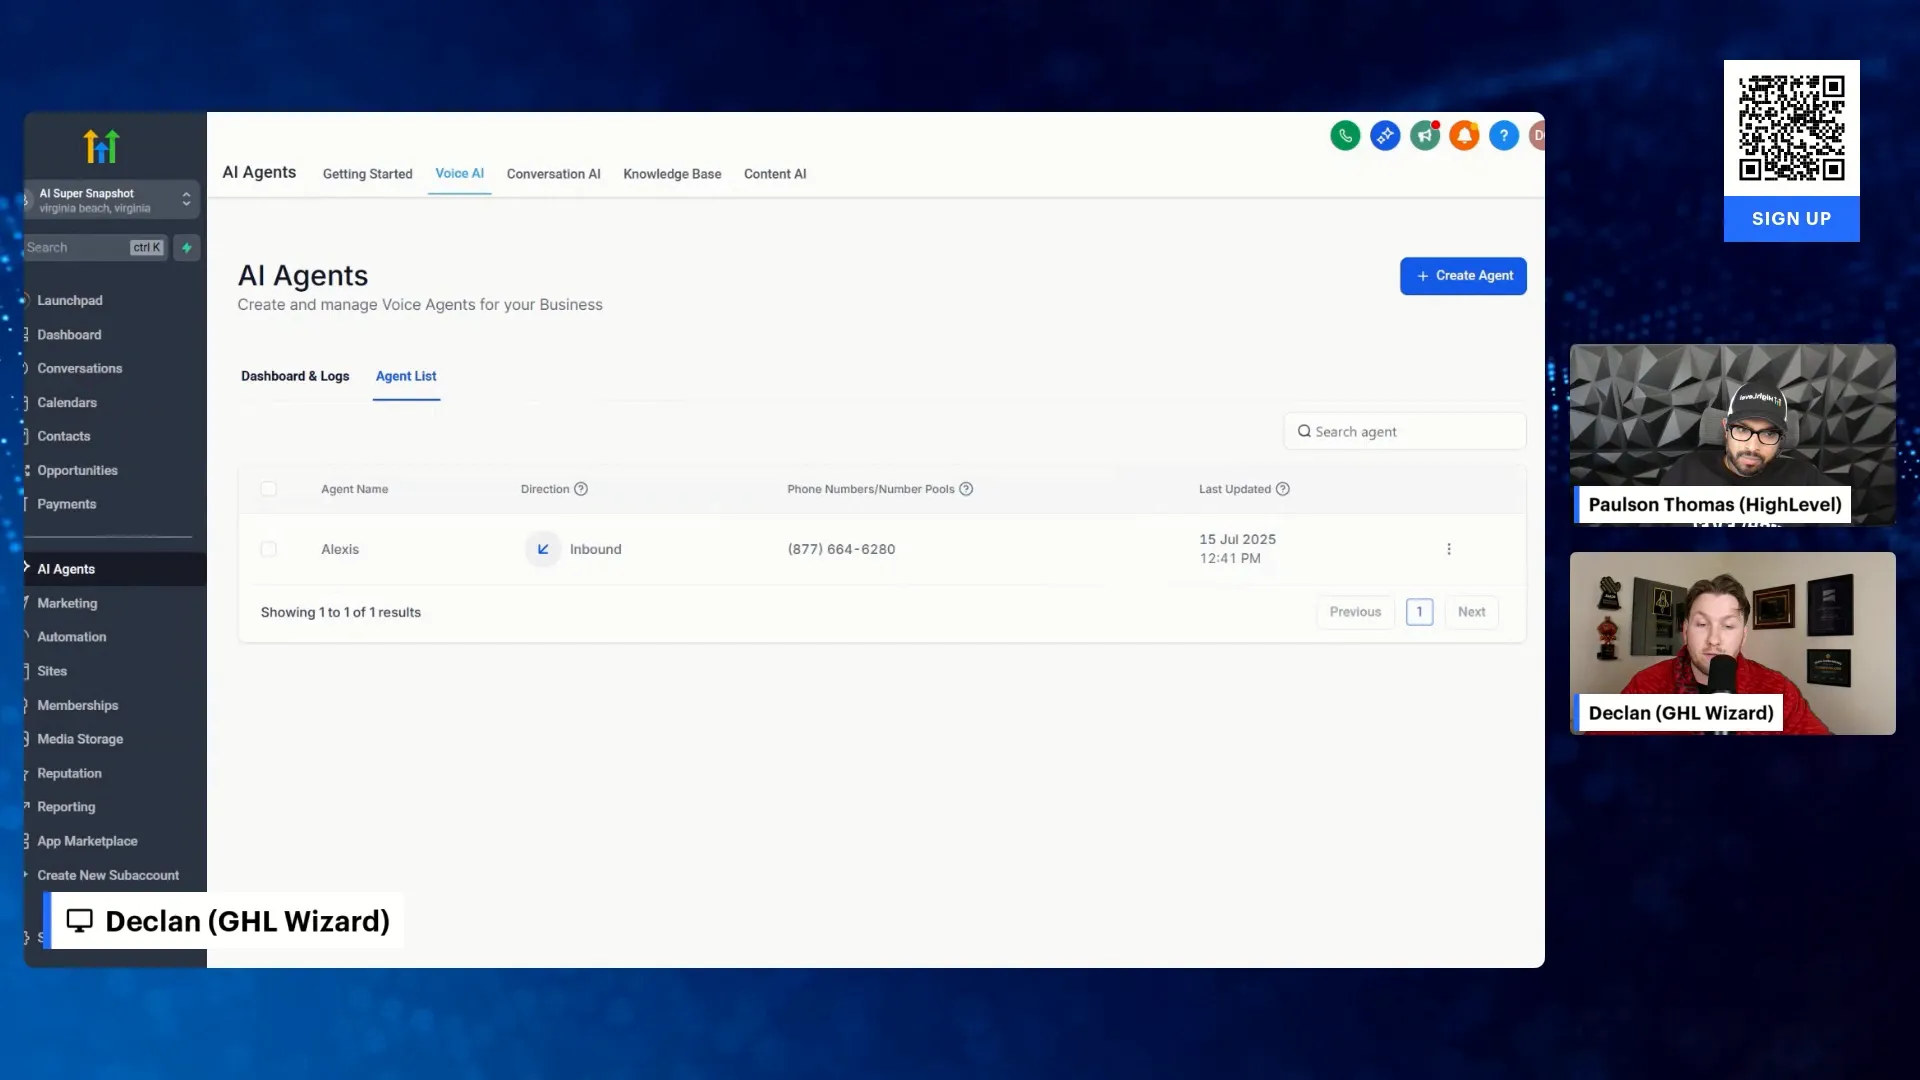The image size is (1920, 1080).
Task: Open Contacts in the sidebar
Action: 64,437
